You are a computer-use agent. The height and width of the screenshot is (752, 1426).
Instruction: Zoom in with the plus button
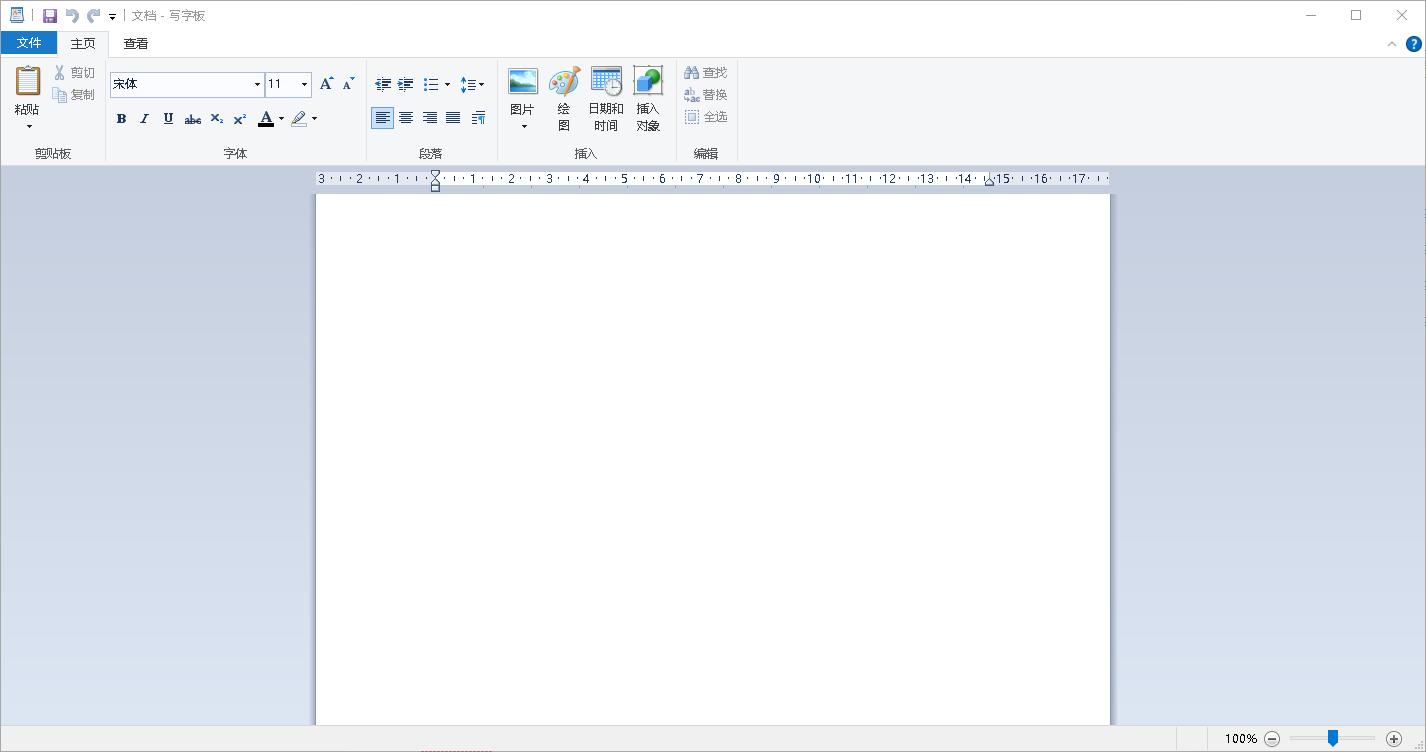click(x=1394, y=739)
